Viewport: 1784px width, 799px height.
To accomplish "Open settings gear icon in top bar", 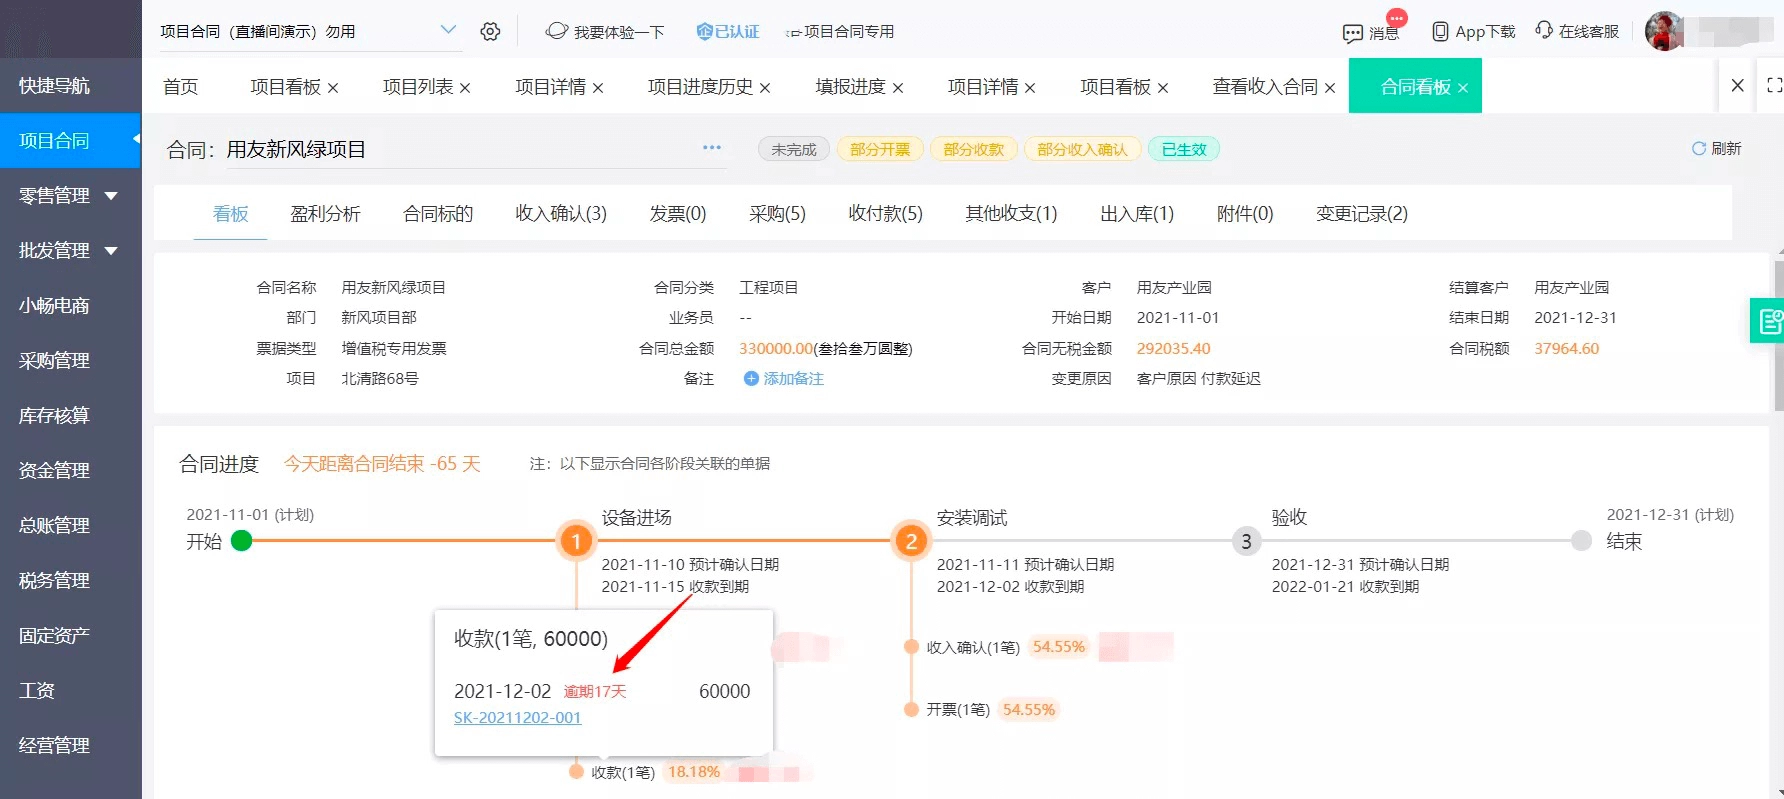I will click(490, 31).
